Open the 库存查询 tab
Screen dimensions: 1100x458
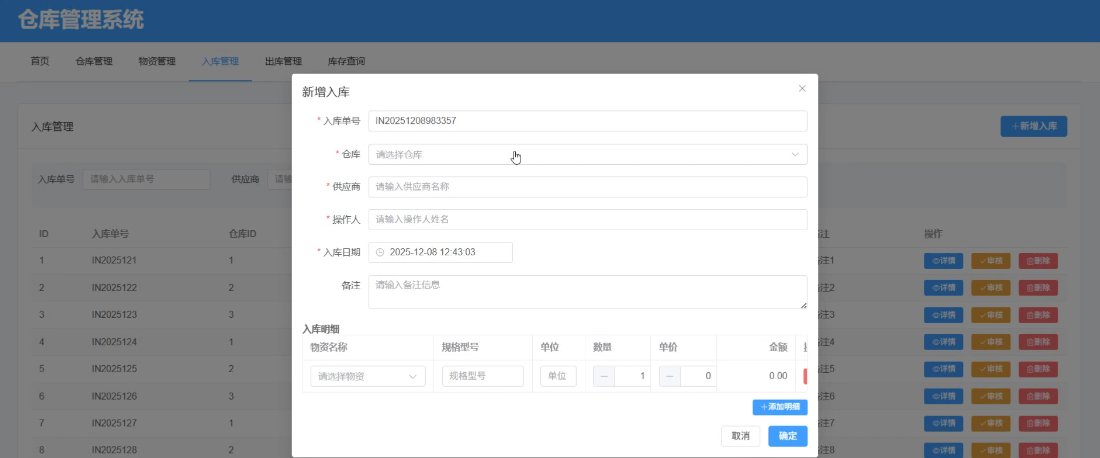(x=347, y=61)
